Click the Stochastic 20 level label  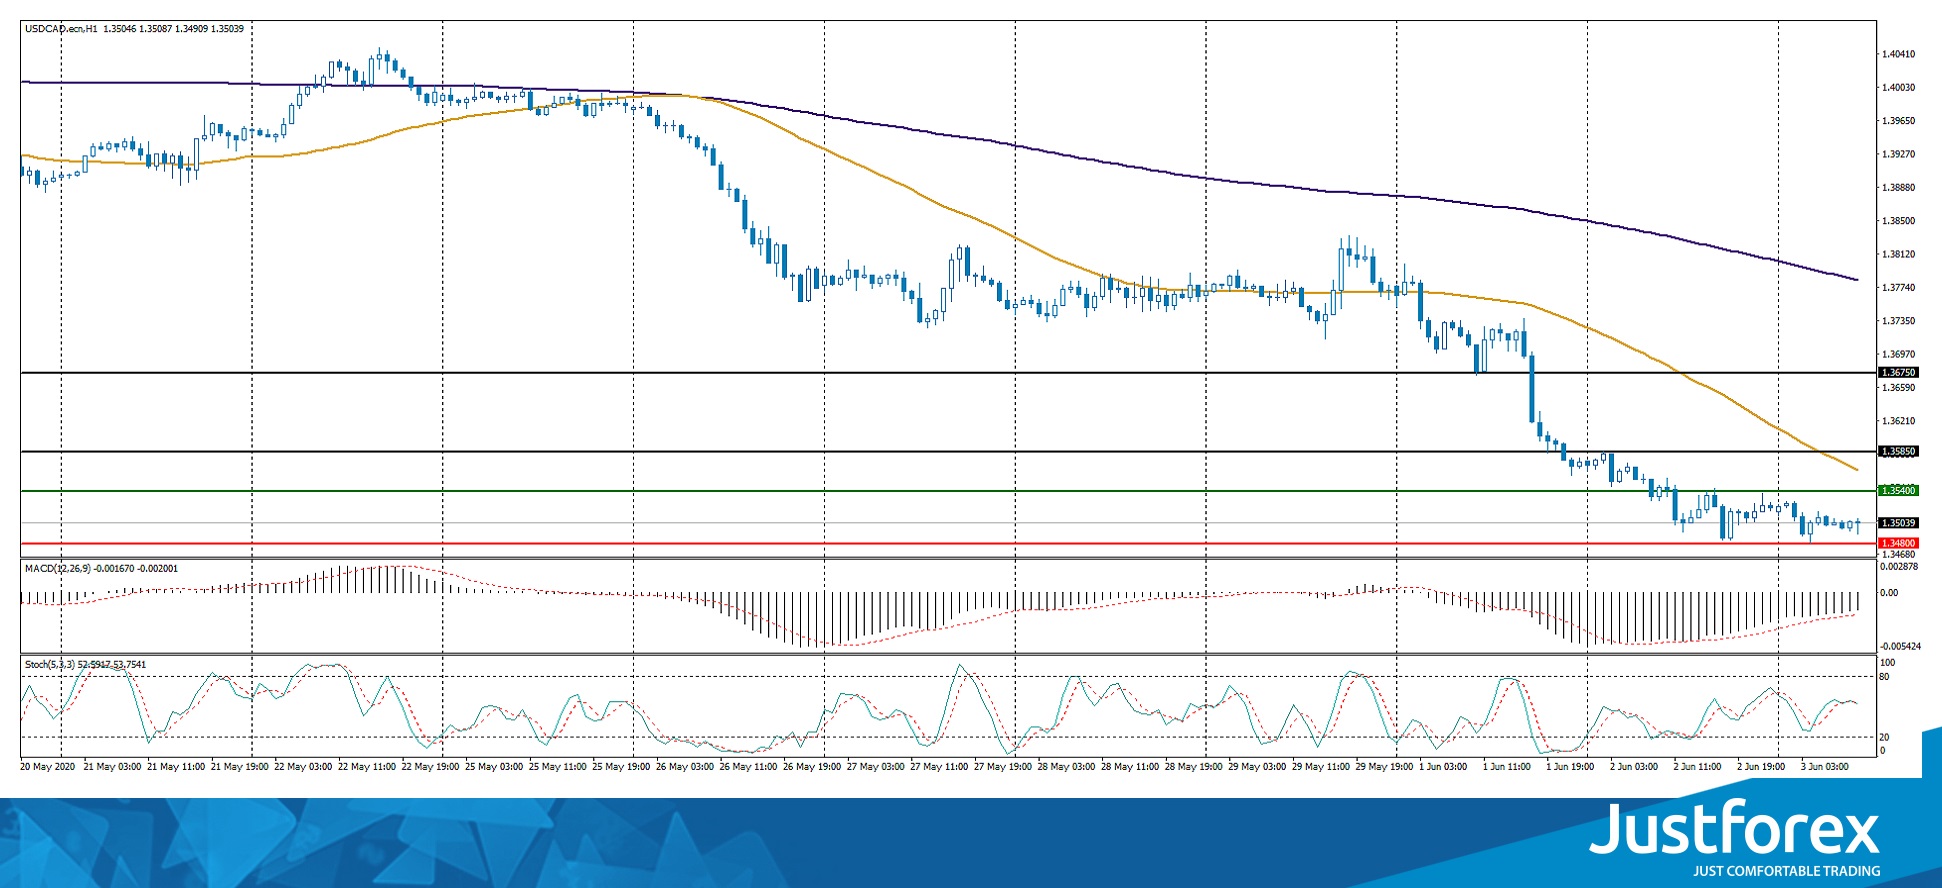1884,738
